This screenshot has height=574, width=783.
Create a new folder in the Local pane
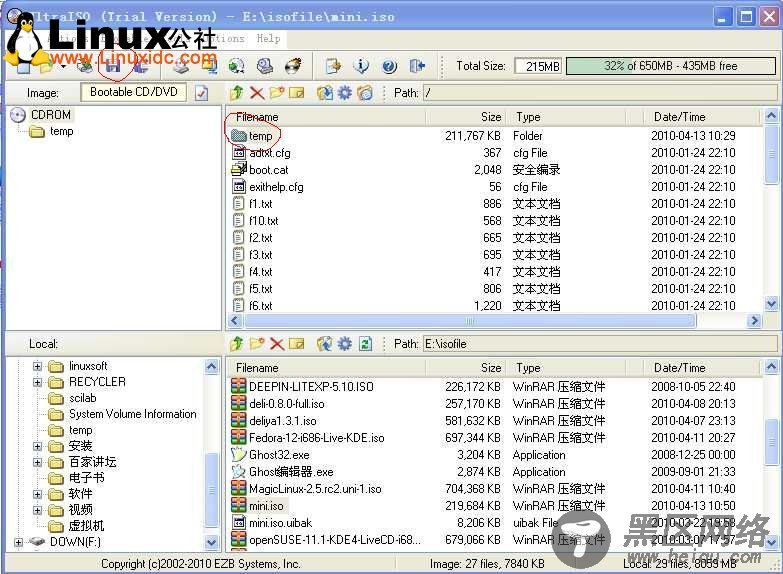tap(257, 344)
